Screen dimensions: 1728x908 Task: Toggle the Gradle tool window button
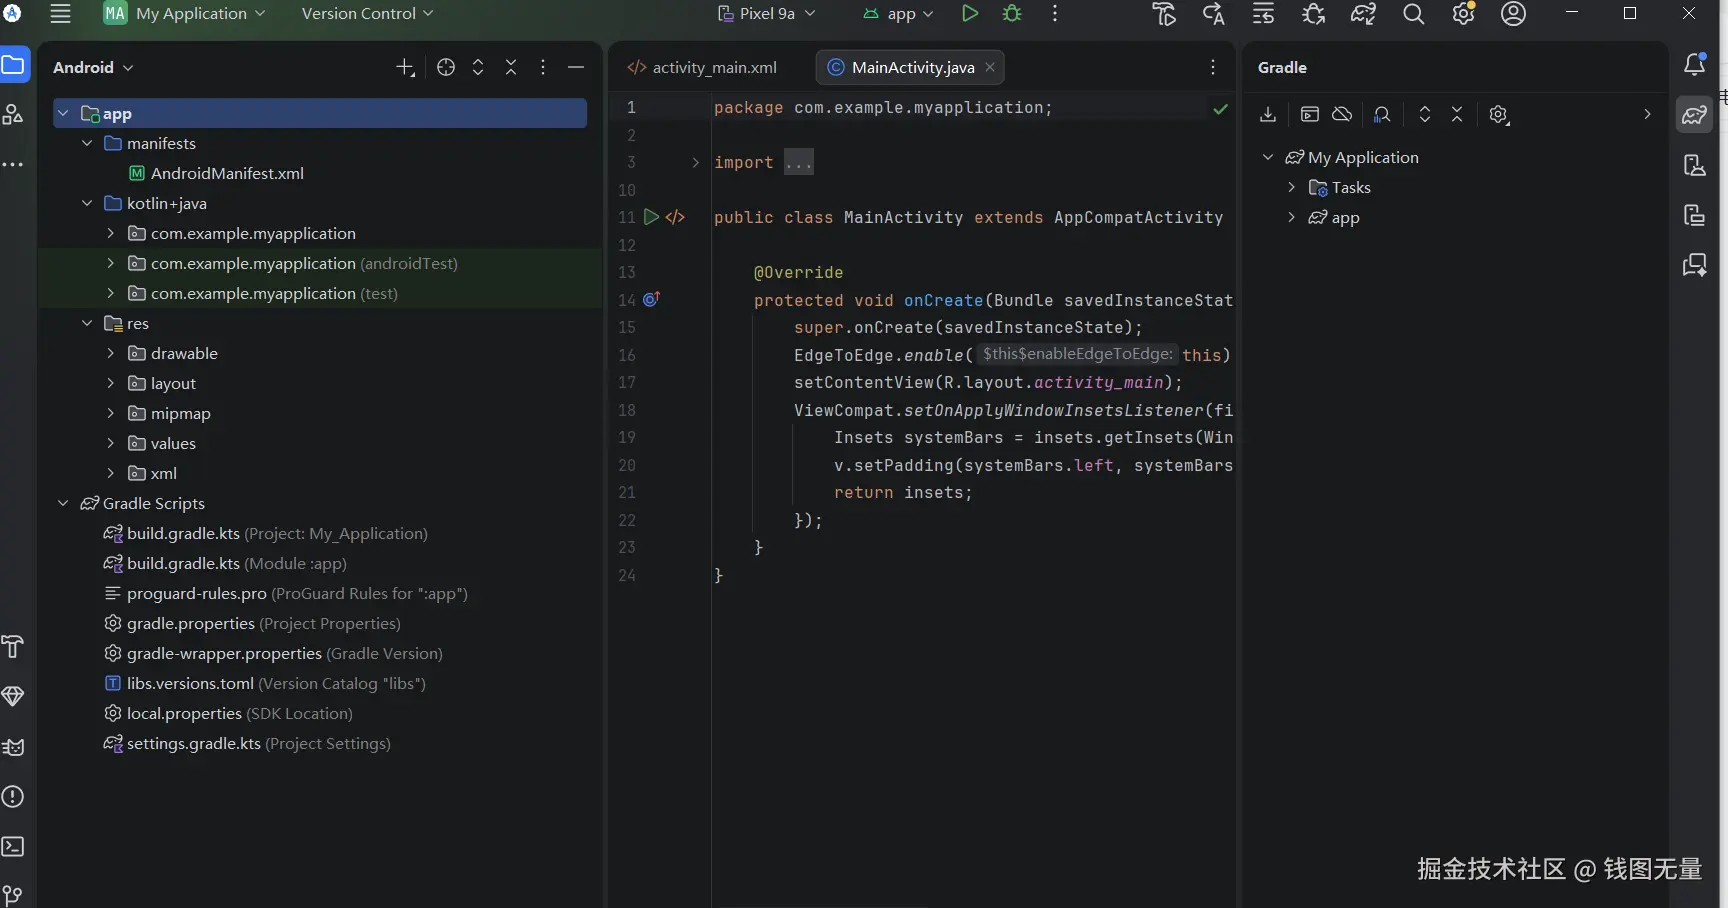[x=1694, y=115]
